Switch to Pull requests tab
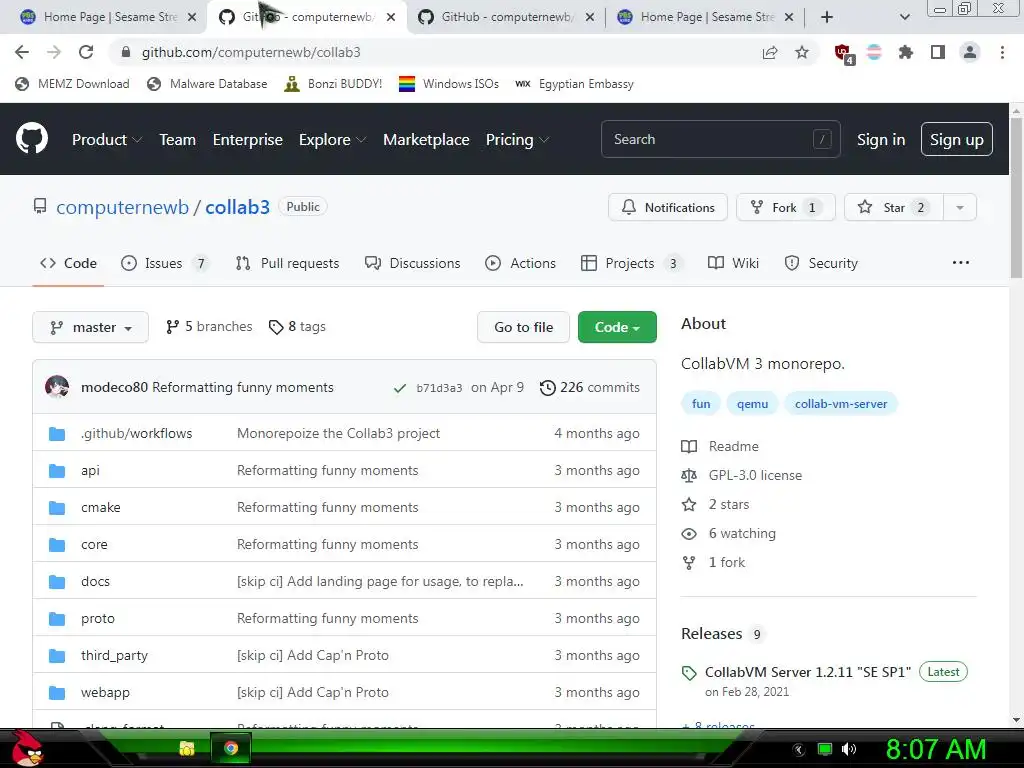This screenshot has width=1024, height=768. 287,263
